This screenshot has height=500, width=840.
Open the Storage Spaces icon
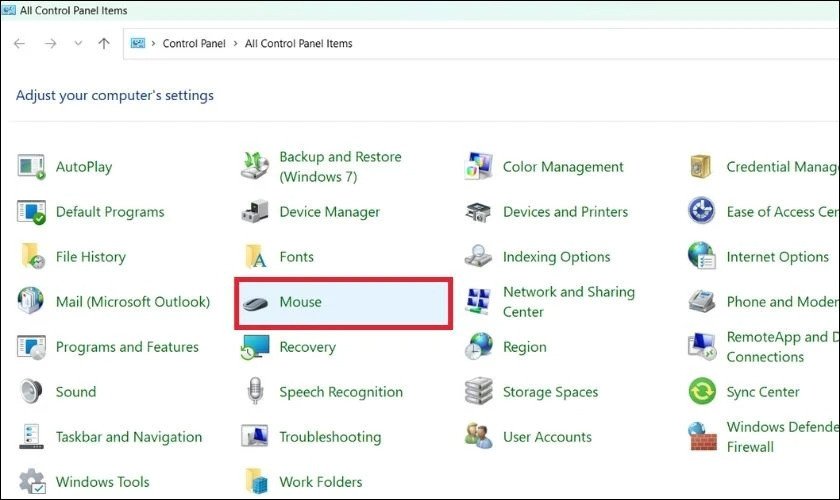pos(479,392)
